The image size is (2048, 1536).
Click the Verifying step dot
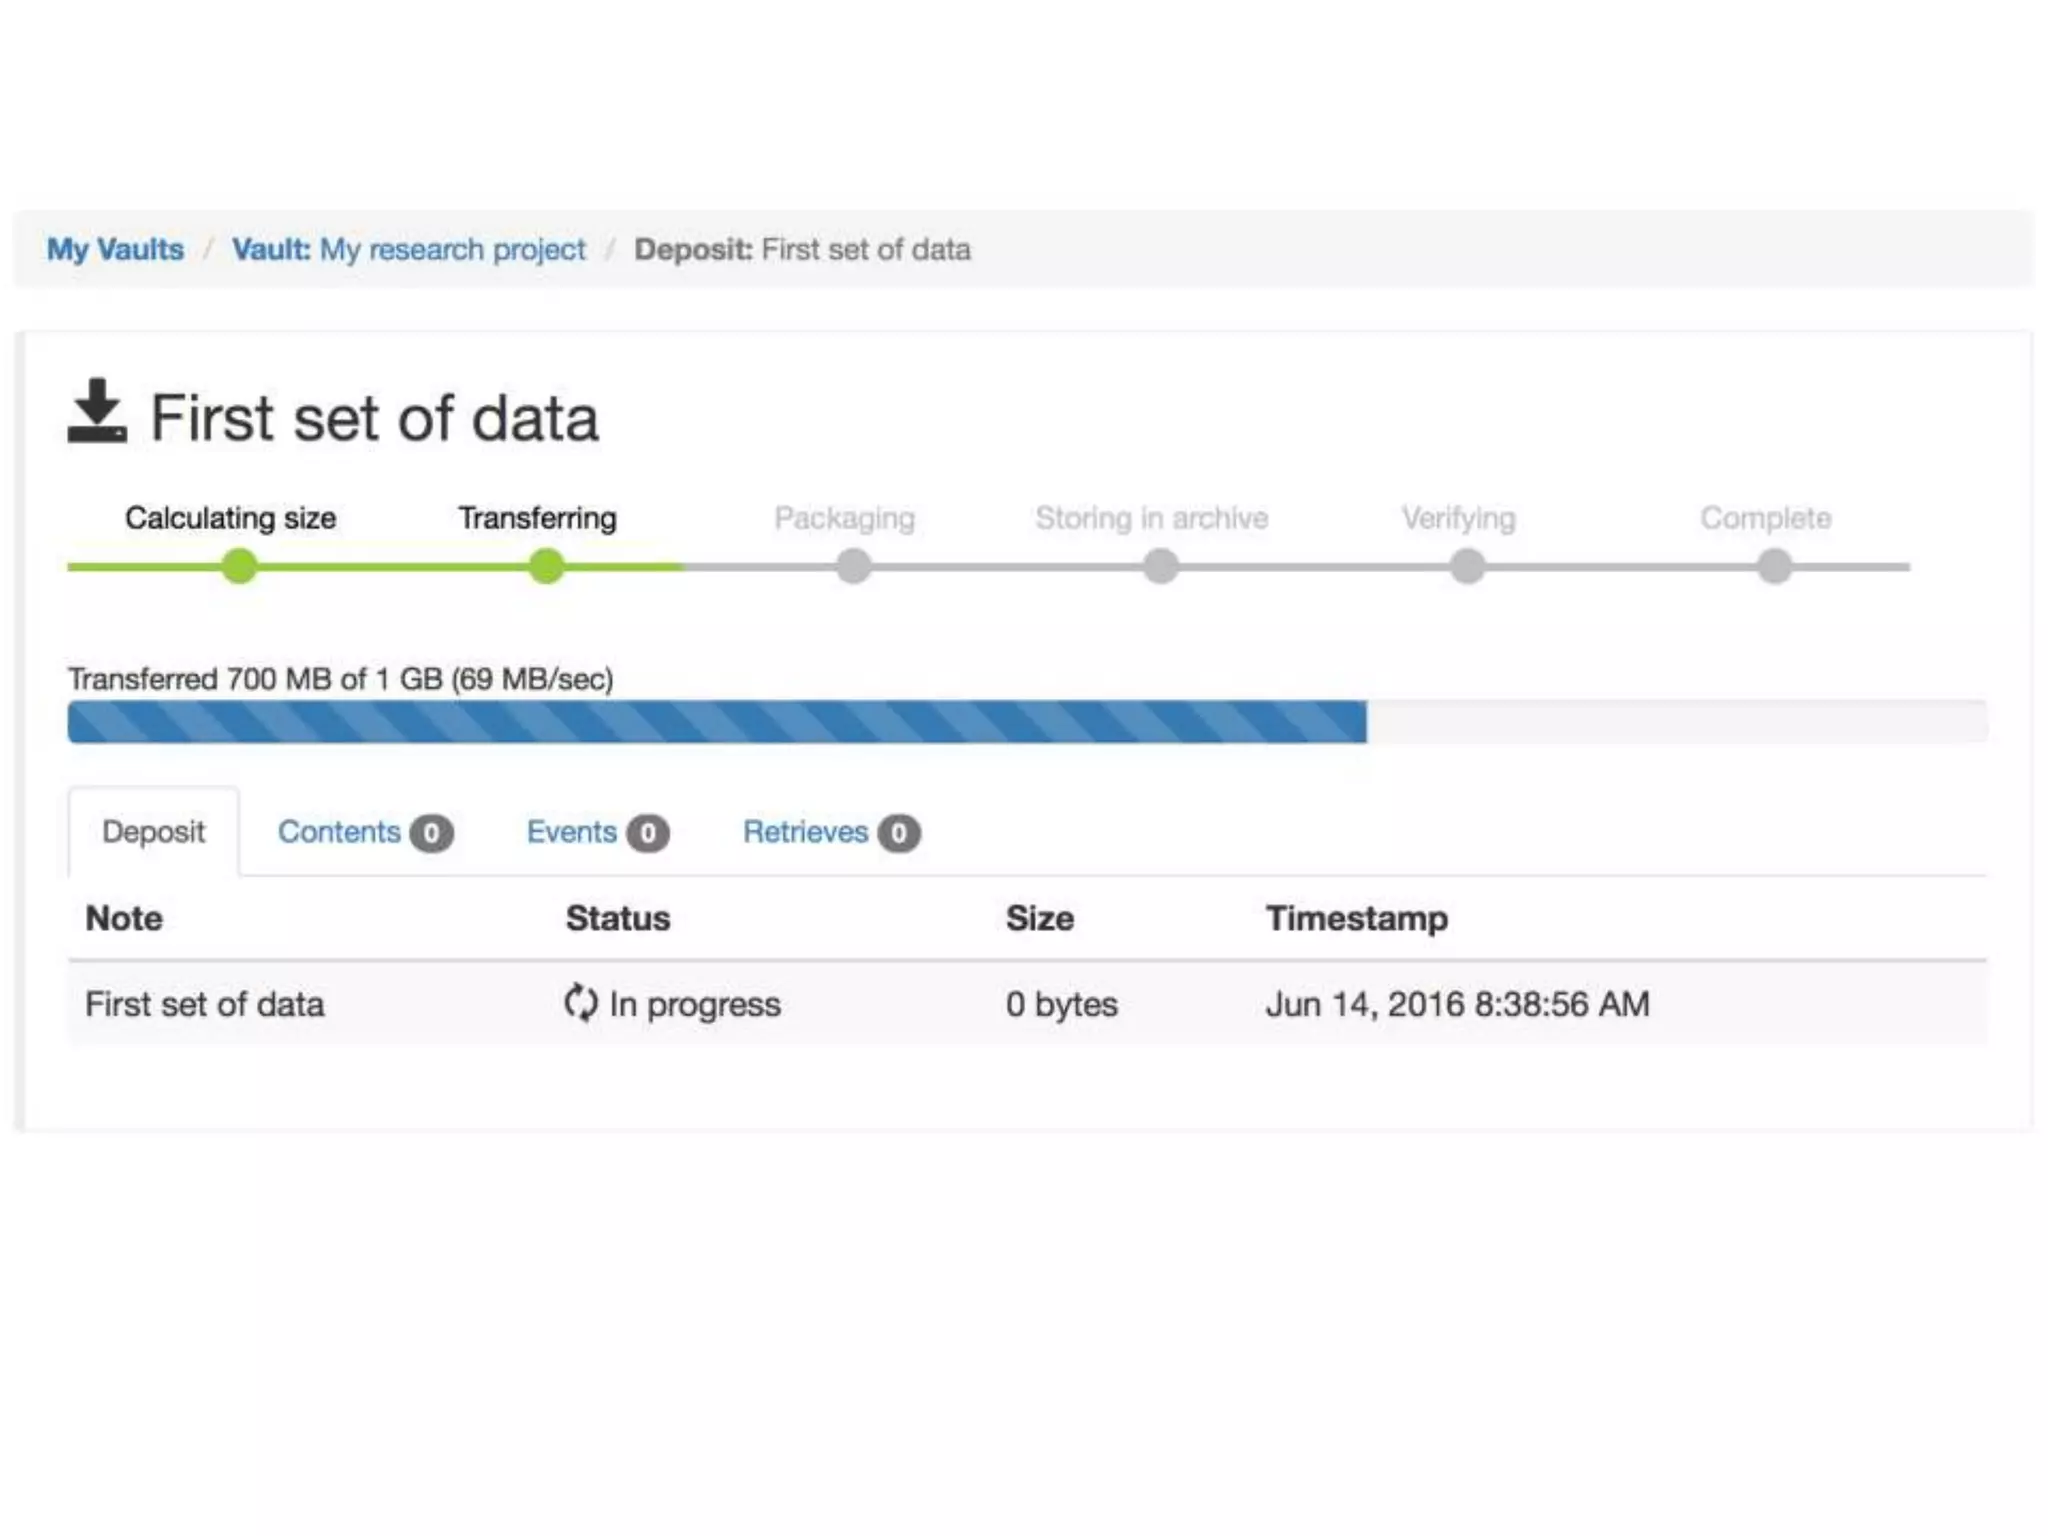[1467, 567]
